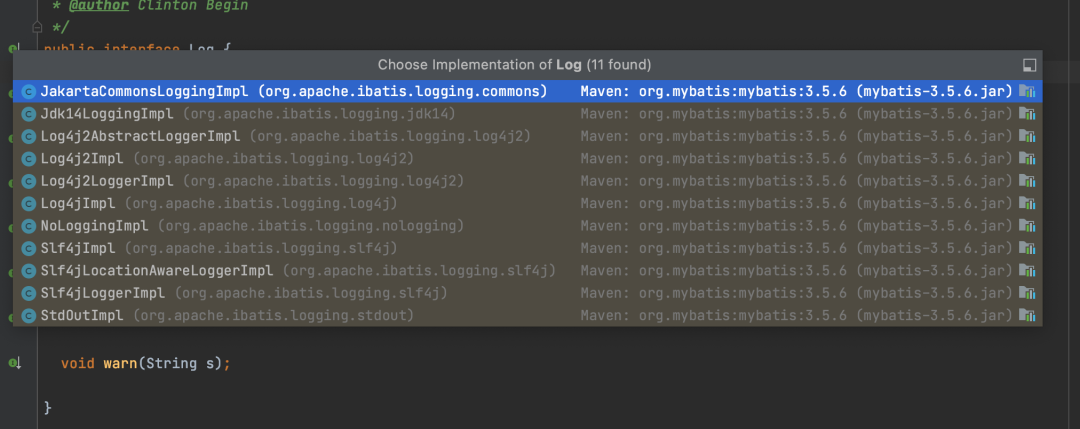Click library icon on Log4j2AbstractLoggerImpl row

[1027, 136]
